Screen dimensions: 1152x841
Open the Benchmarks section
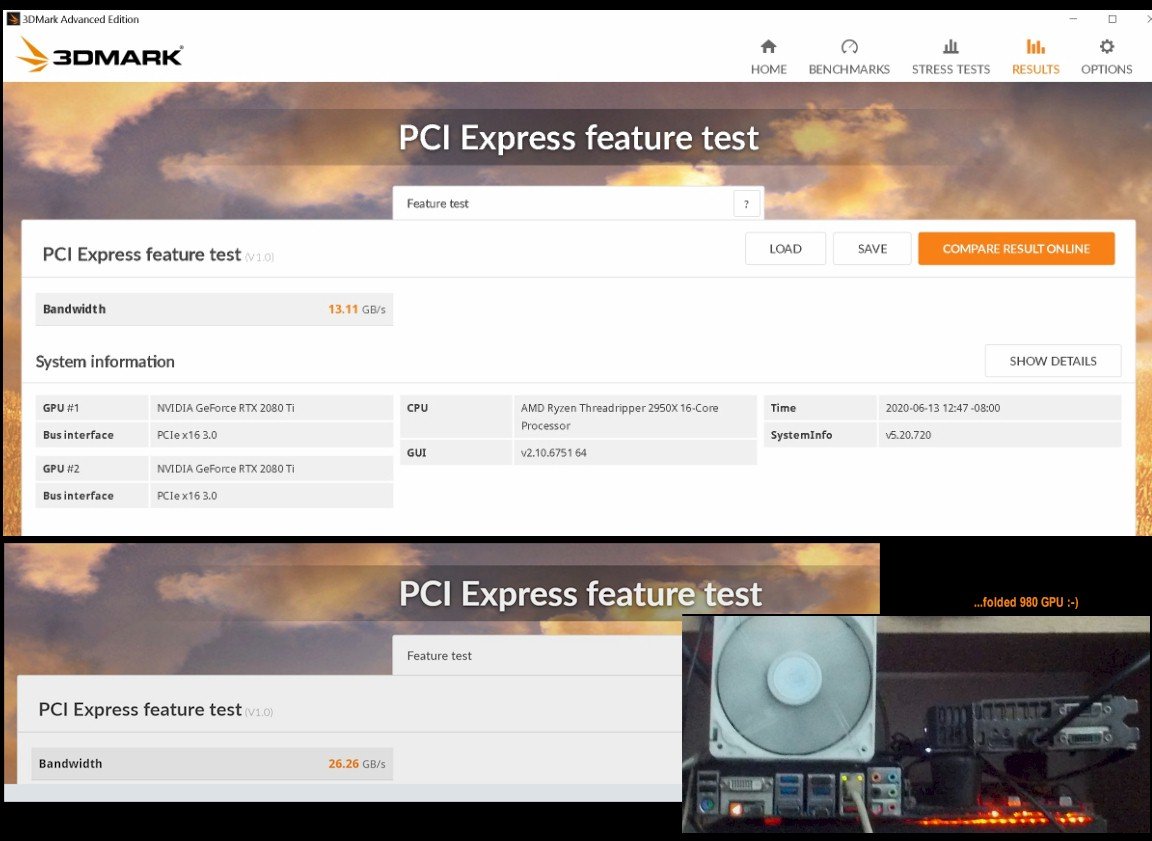coord(849,57)
